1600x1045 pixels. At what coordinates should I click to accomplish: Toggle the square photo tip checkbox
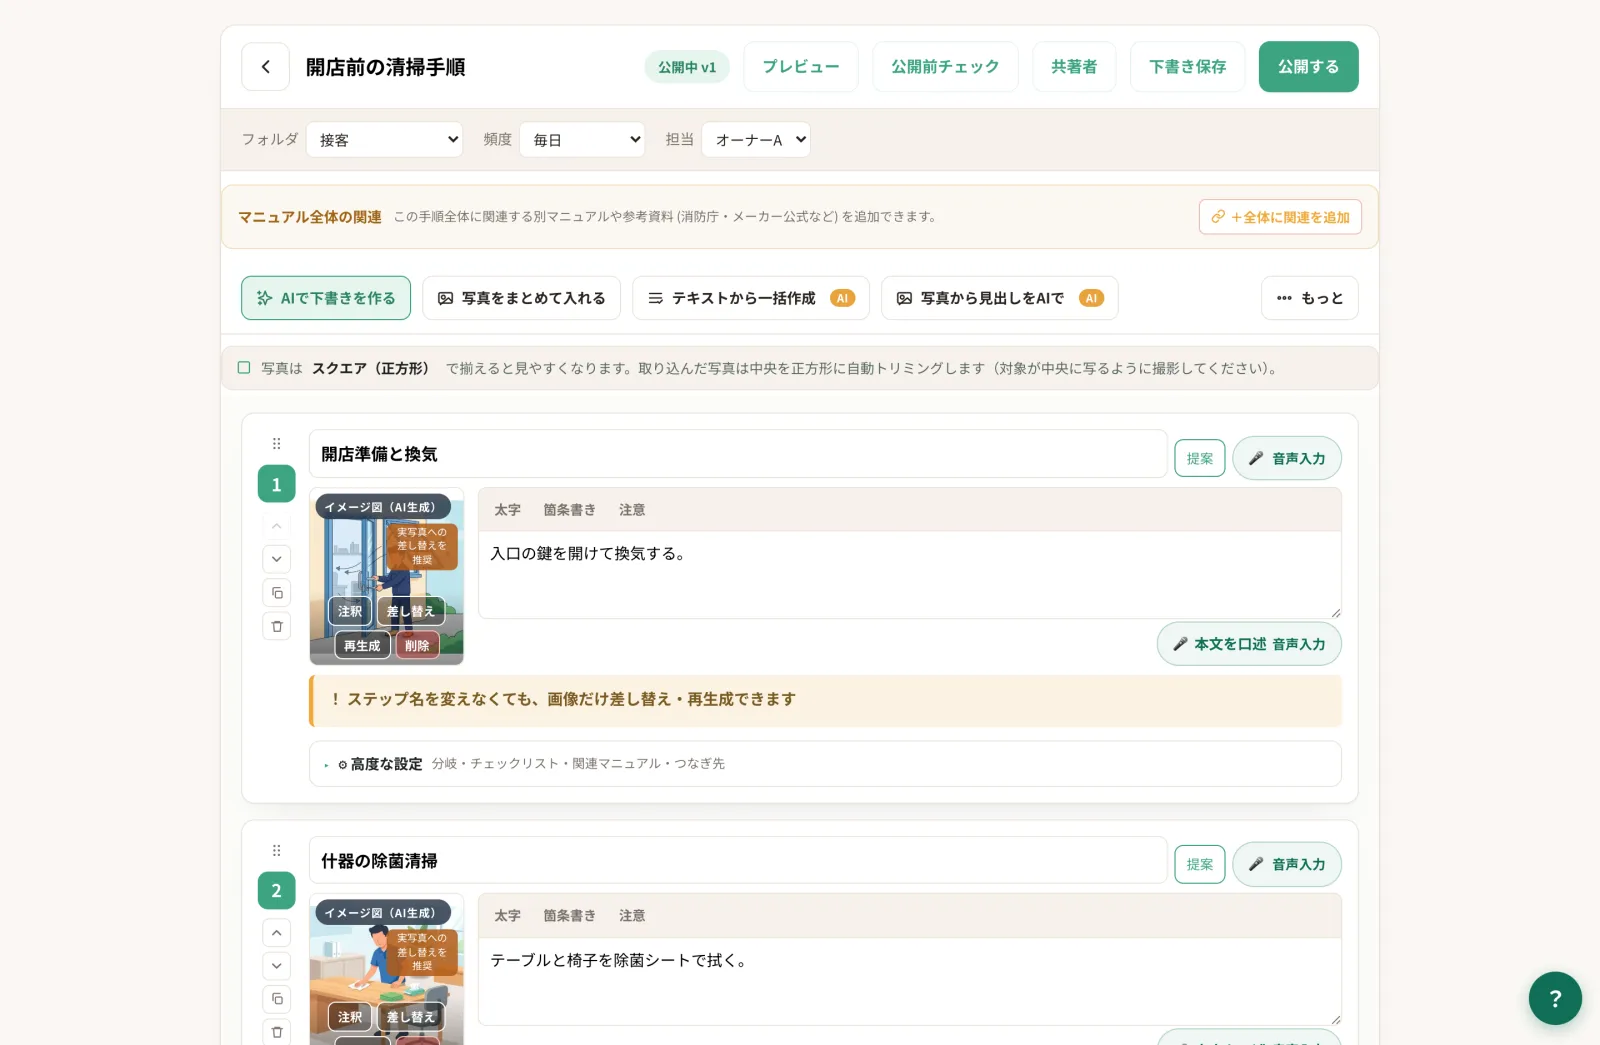244,368
